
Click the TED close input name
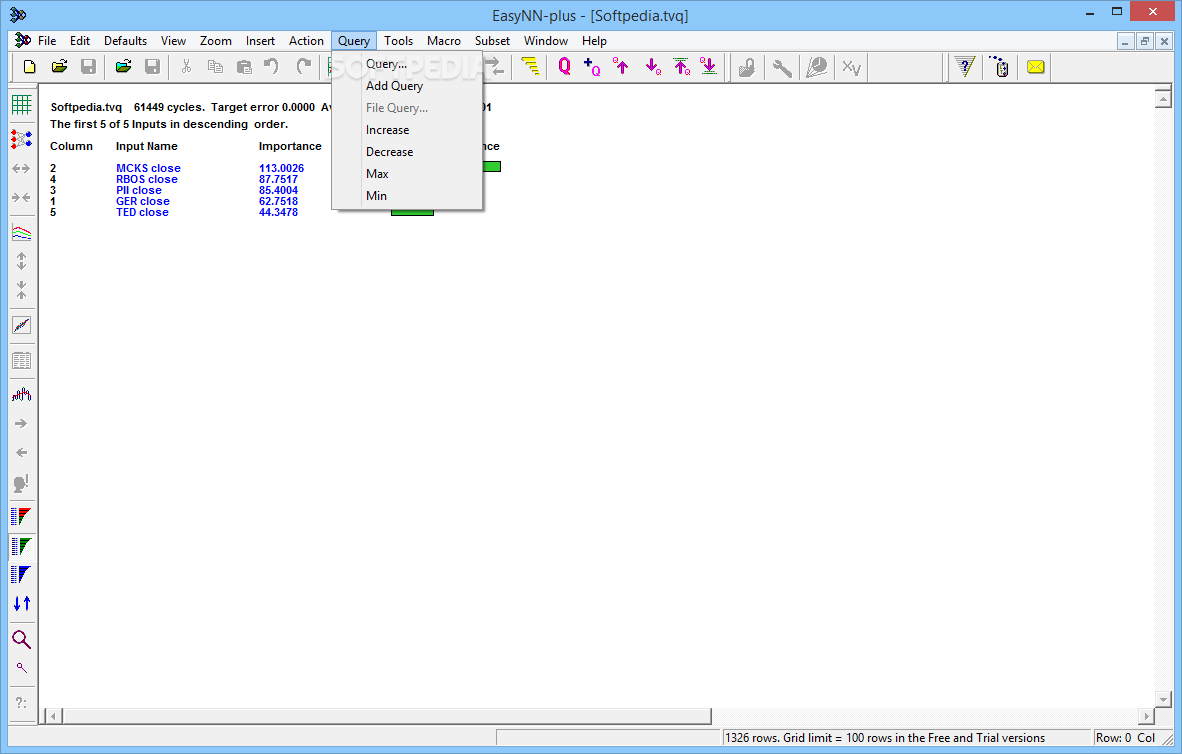click(x=142, y=213)
